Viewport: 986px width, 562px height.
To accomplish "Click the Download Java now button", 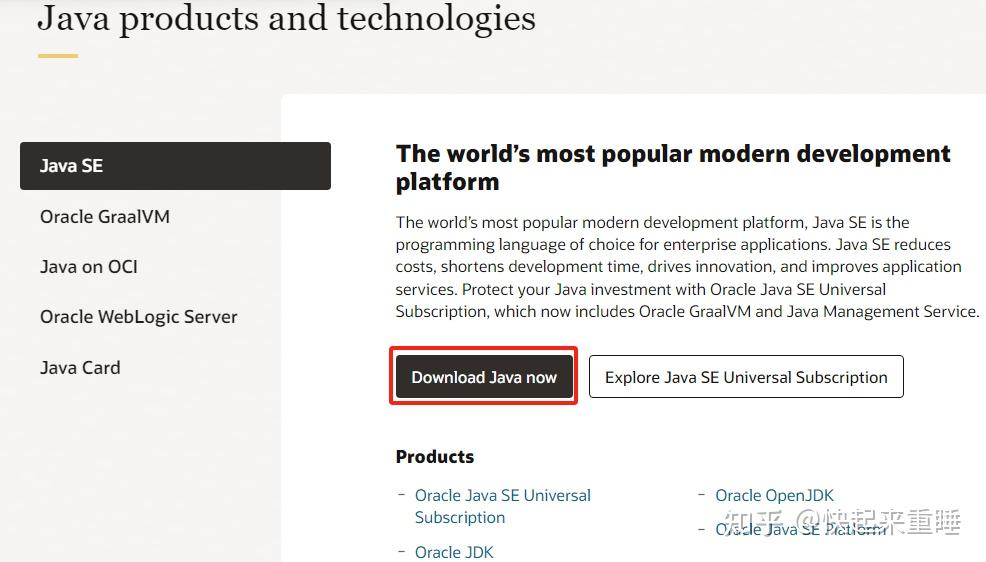I will [484, 377].
